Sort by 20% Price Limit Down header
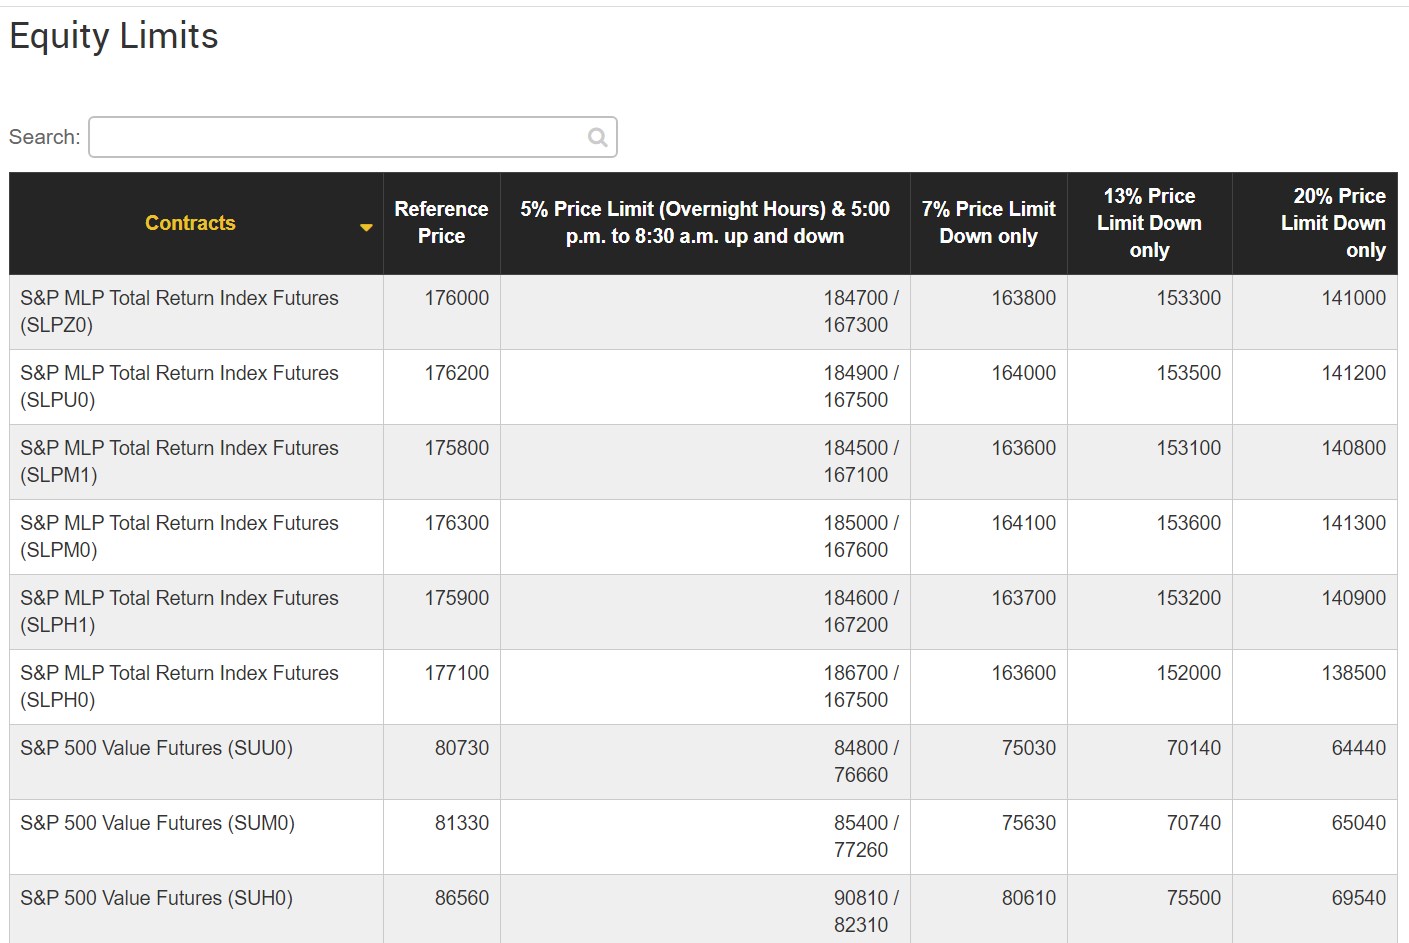 pos(1314,223)
